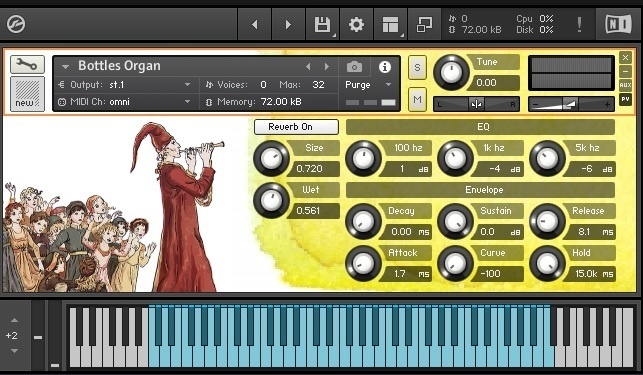Click the Hold value 15.0k ms
This screenshot has height=375, width=643.
[591, 274]
